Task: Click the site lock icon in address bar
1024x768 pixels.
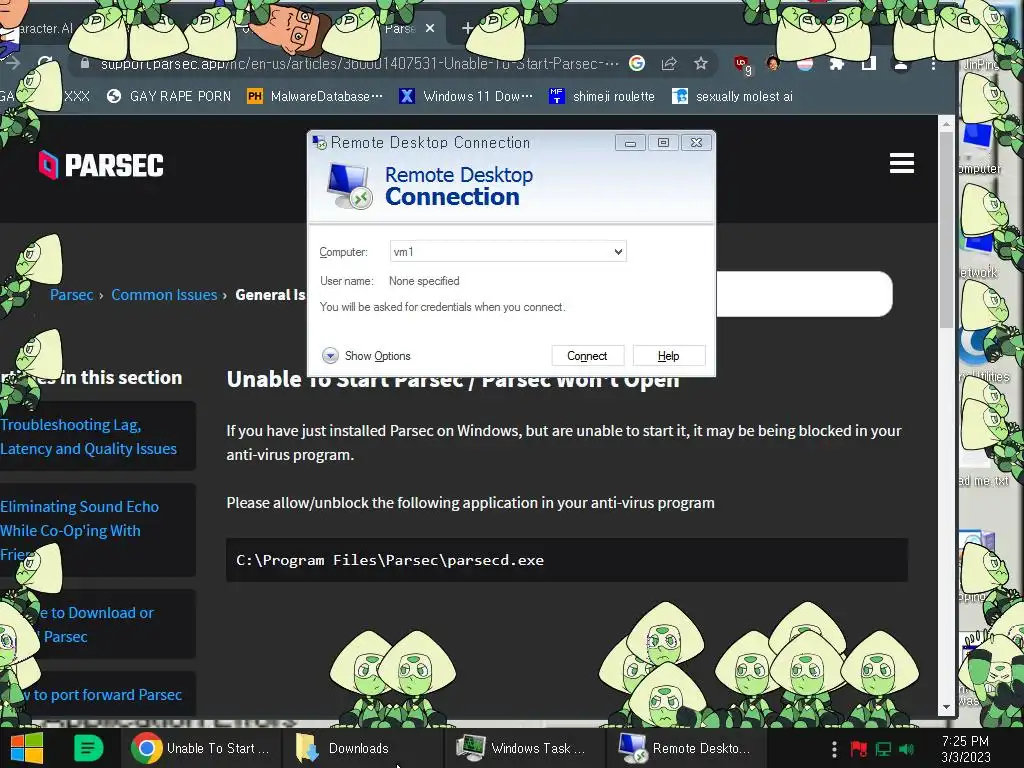Action: click(84, 63)
